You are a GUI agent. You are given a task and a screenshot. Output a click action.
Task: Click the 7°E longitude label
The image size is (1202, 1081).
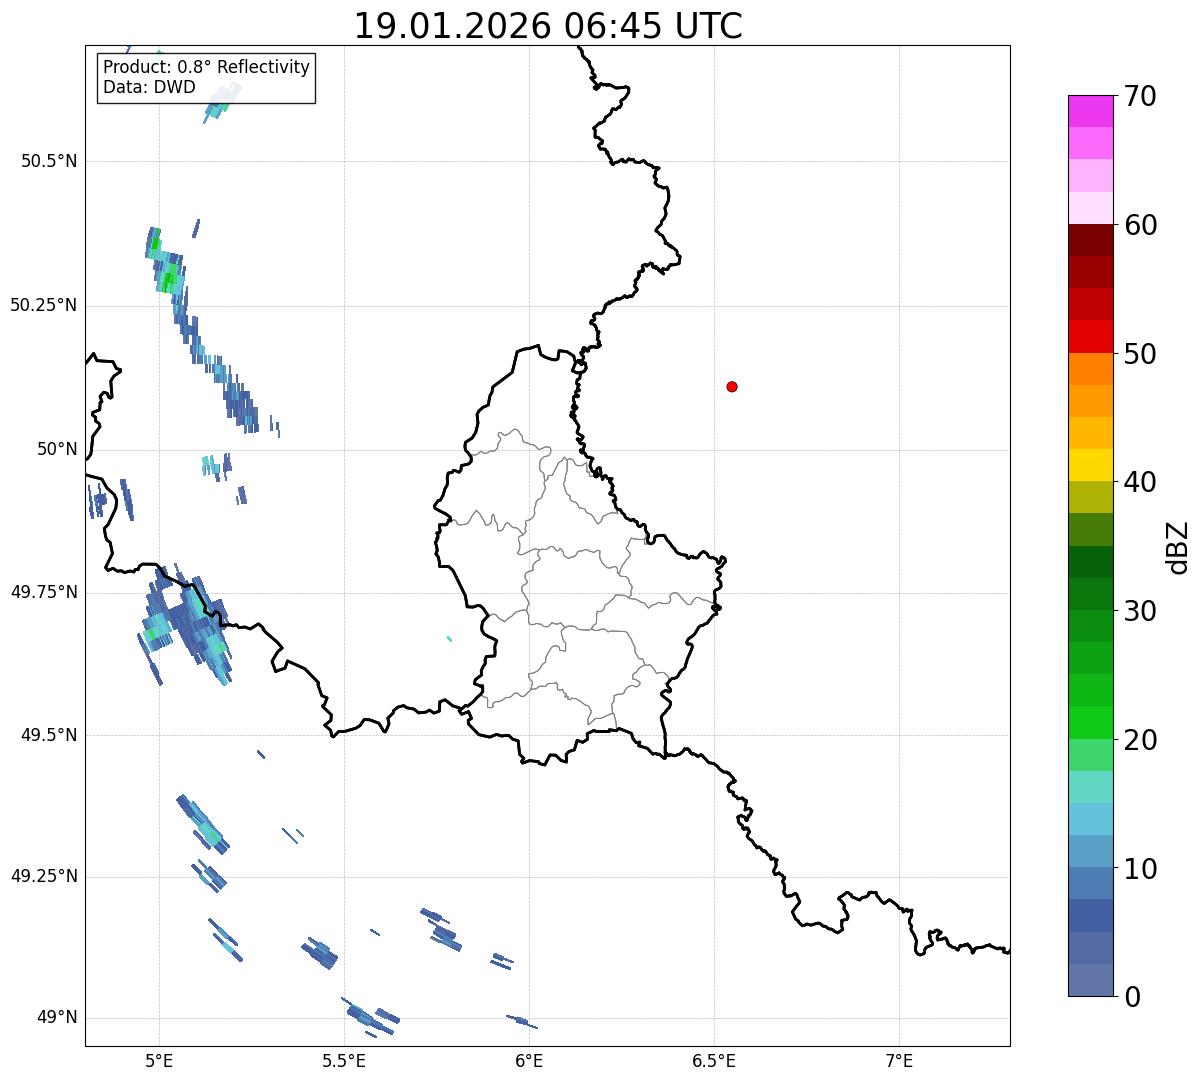(900, 1061)
